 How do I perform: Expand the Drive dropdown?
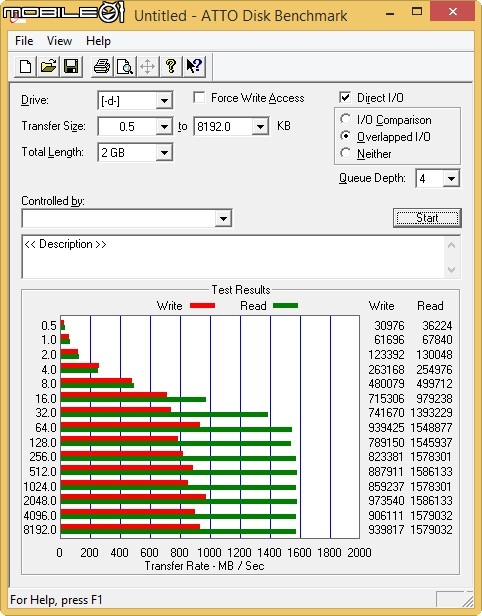pyautogui.click(x=164, y=101)
